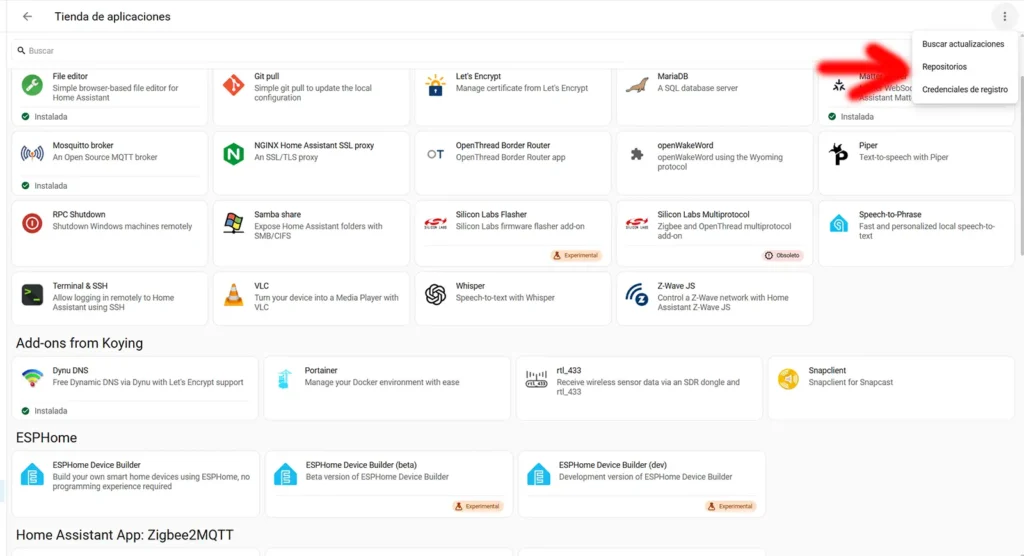Open the three-dot overflow menu
This screenshot has height=556, width=1024.
click(1004, 16)
